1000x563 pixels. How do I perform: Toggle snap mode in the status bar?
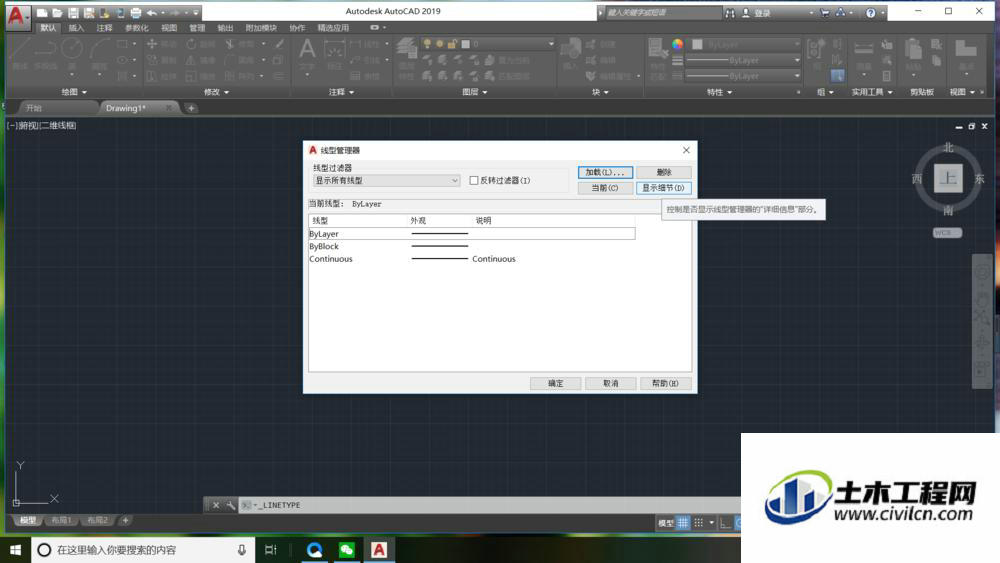pos(699,523)
